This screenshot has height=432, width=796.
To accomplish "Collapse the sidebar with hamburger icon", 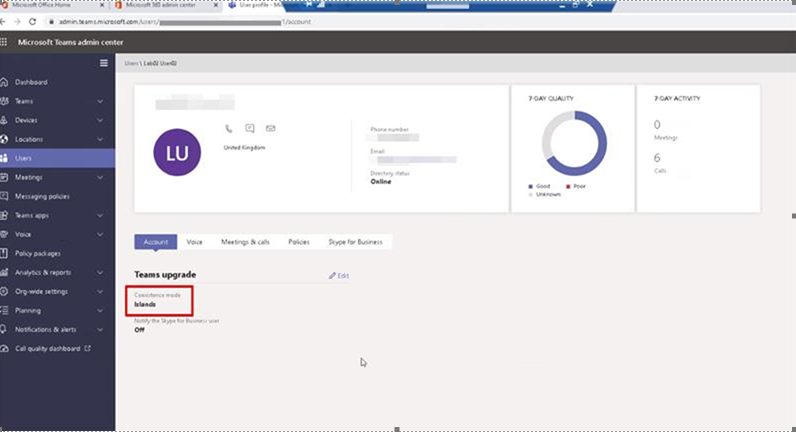I will (104, 63).
